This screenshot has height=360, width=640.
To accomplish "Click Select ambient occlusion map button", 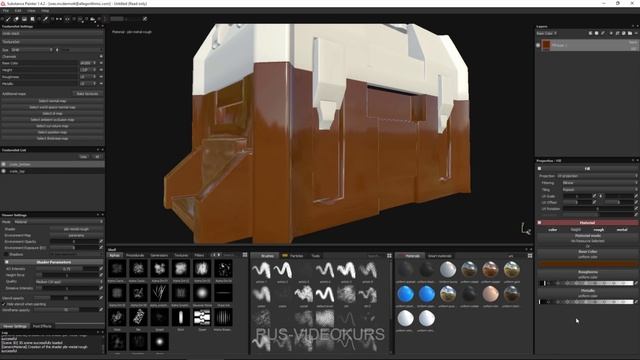I will click(52, 120).
